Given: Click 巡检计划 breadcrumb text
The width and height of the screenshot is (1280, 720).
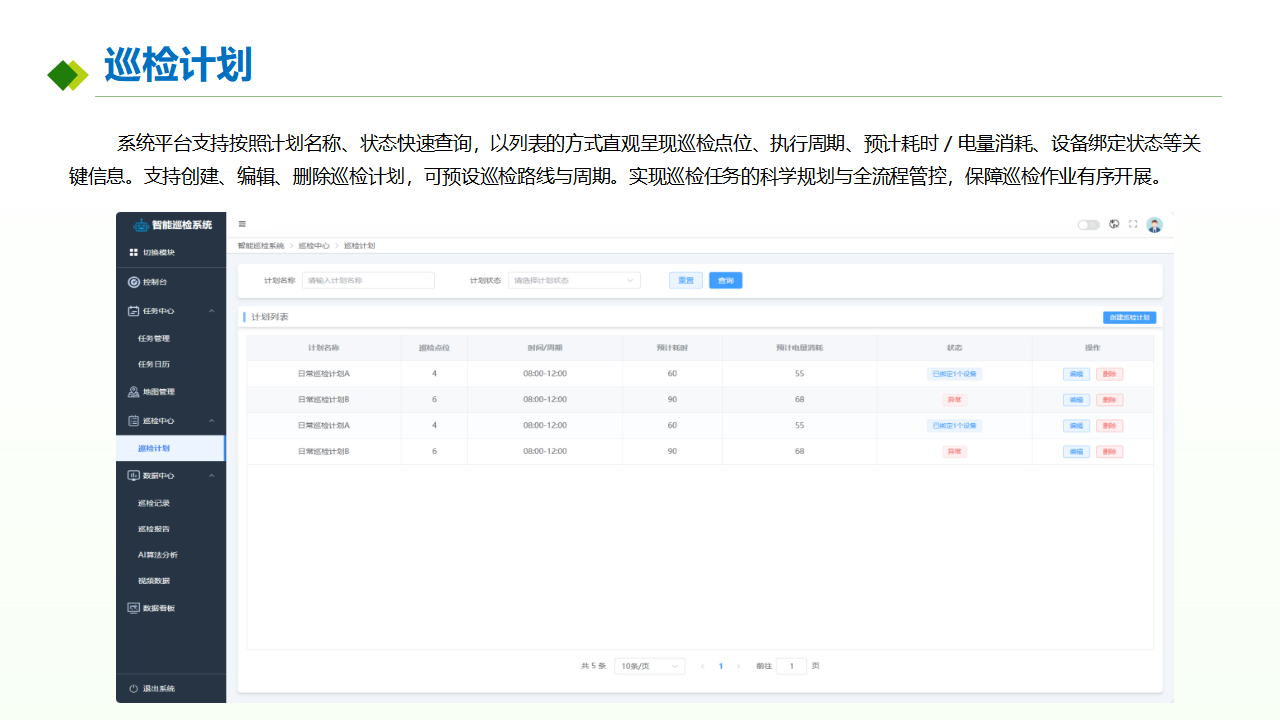Looking at the screenshot, I should click(x=359, y=246).
